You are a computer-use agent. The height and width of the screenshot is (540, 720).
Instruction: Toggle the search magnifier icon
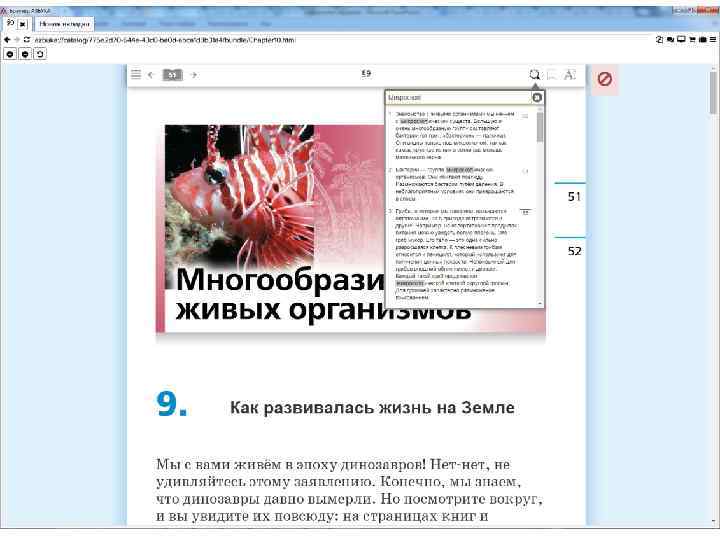point(534,75)
